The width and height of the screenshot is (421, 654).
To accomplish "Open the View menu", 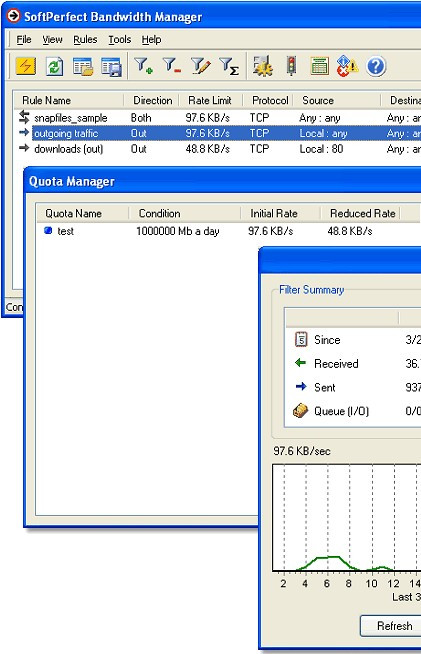I will coord(52,40).
